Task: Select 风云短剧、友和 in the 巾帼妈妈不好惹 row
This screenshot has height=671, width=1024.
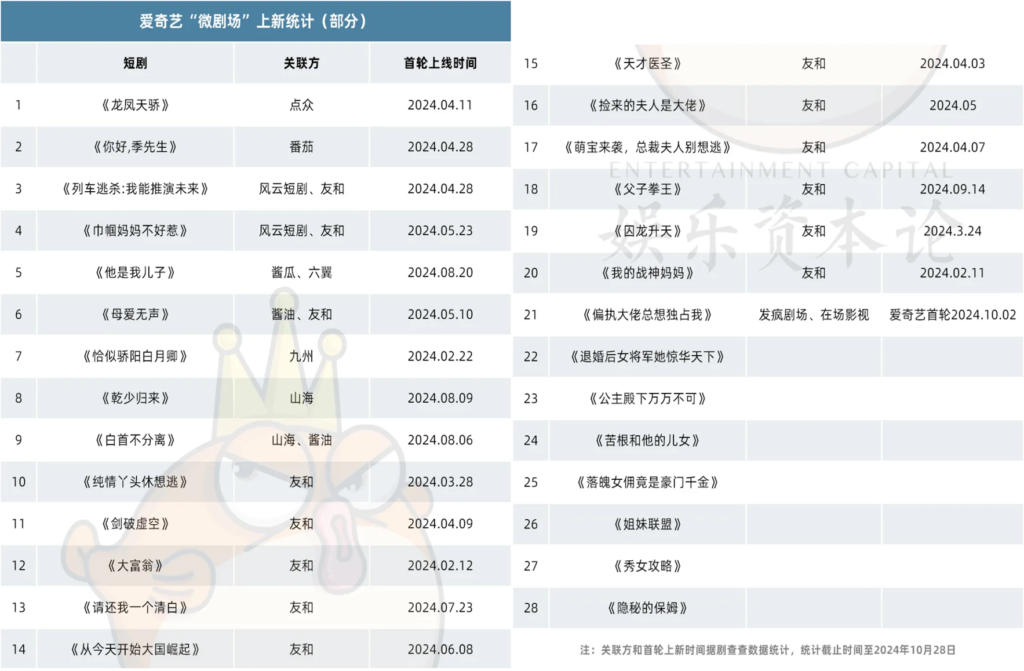Action: pos(302,231)
